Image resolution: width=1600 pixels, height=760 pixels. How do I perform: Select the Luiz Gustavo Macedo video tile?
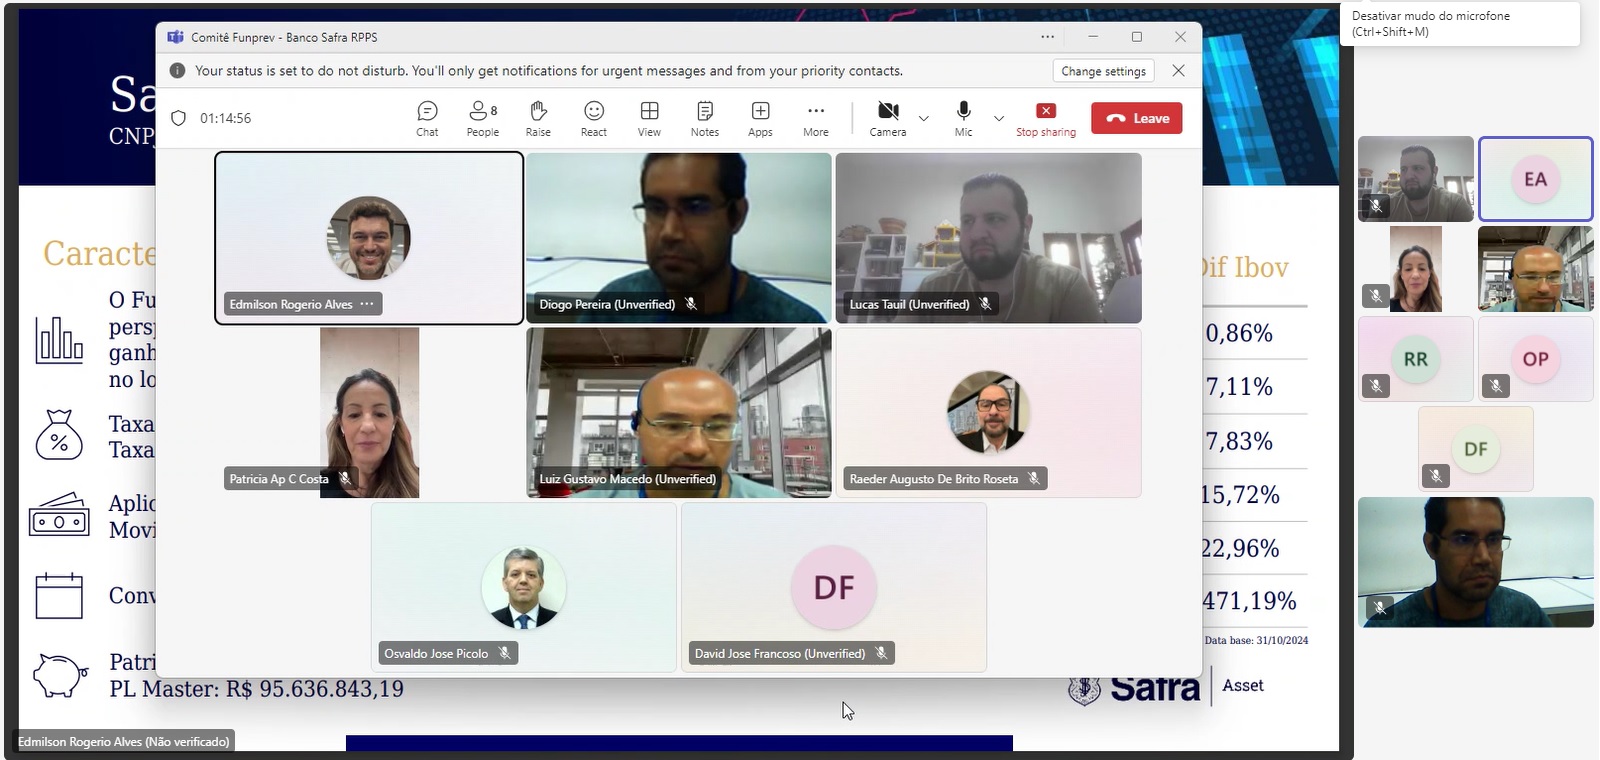click(x=679, y=410)
